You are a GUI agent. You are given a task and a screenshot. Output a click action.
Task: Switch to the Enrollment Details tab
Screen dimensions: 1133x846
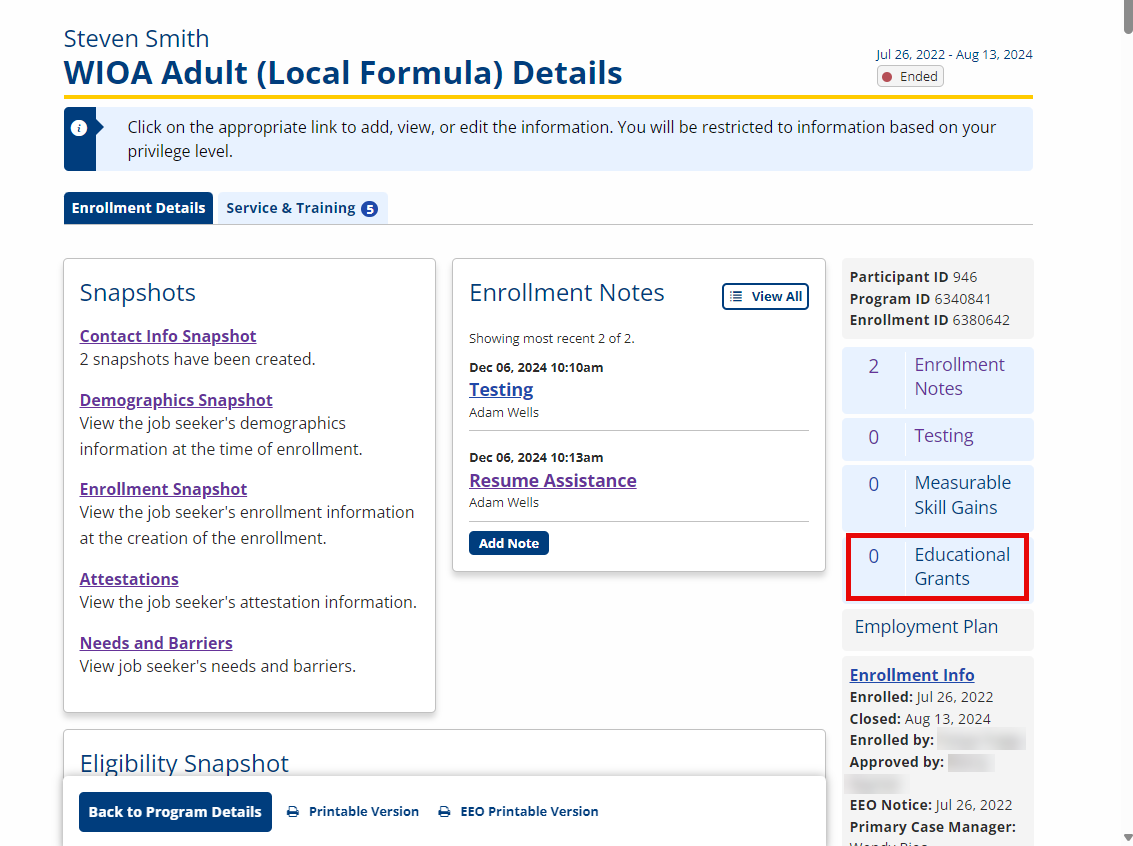pyautogui.click(x=138, y=208)
